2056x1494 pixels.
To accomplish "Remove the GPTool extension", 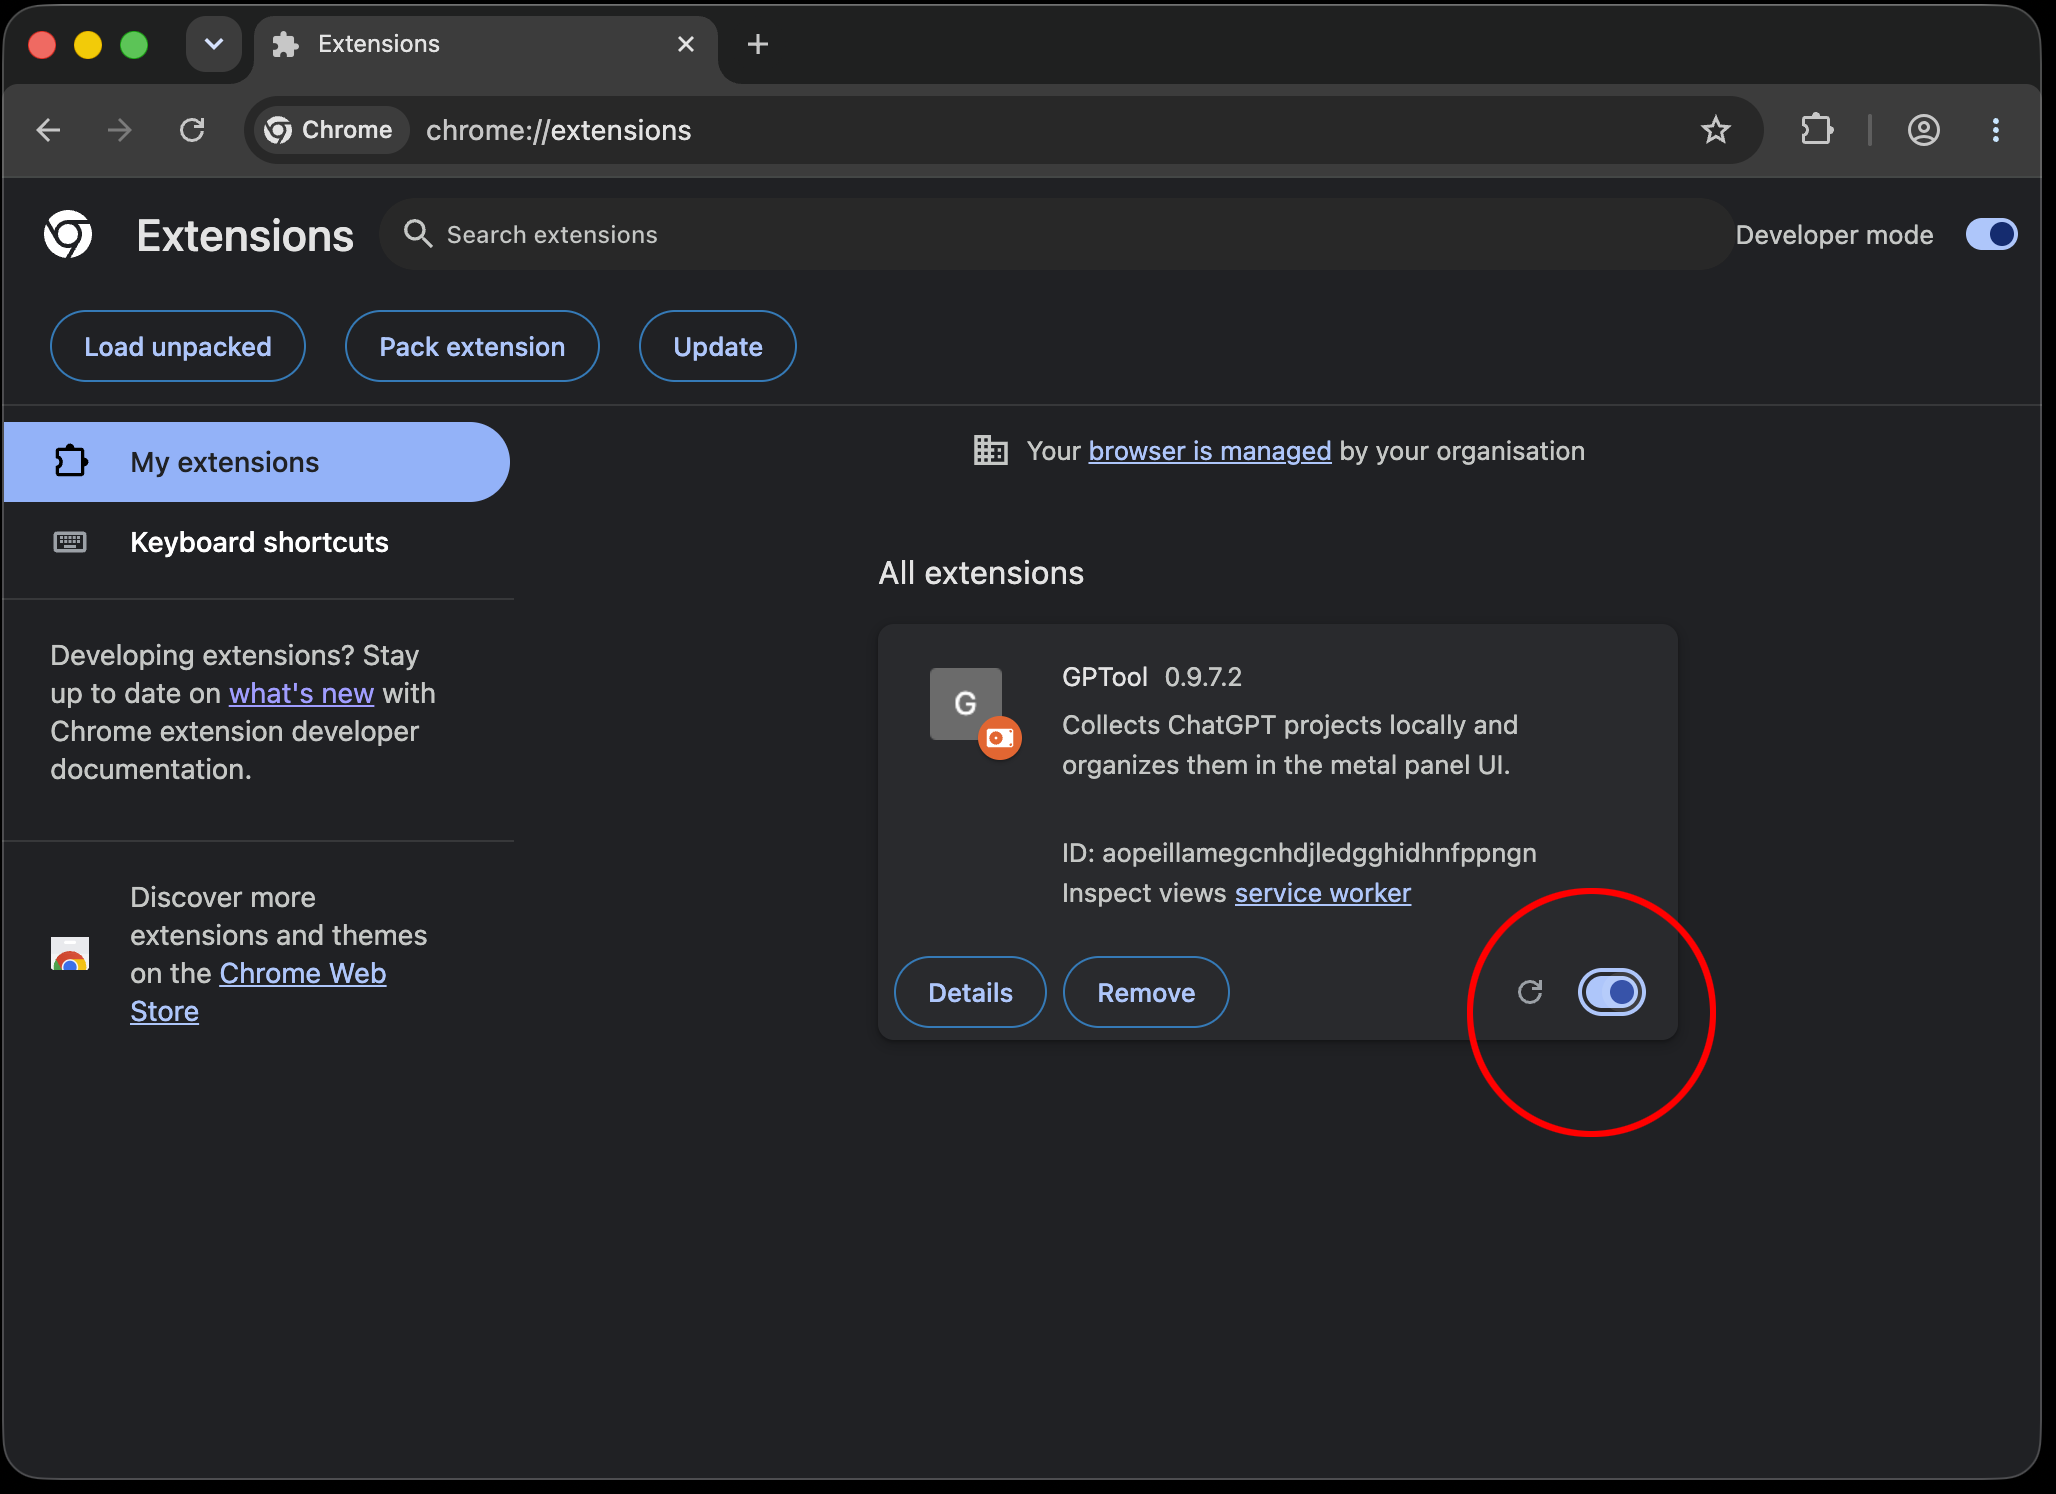I will 1146,992.
